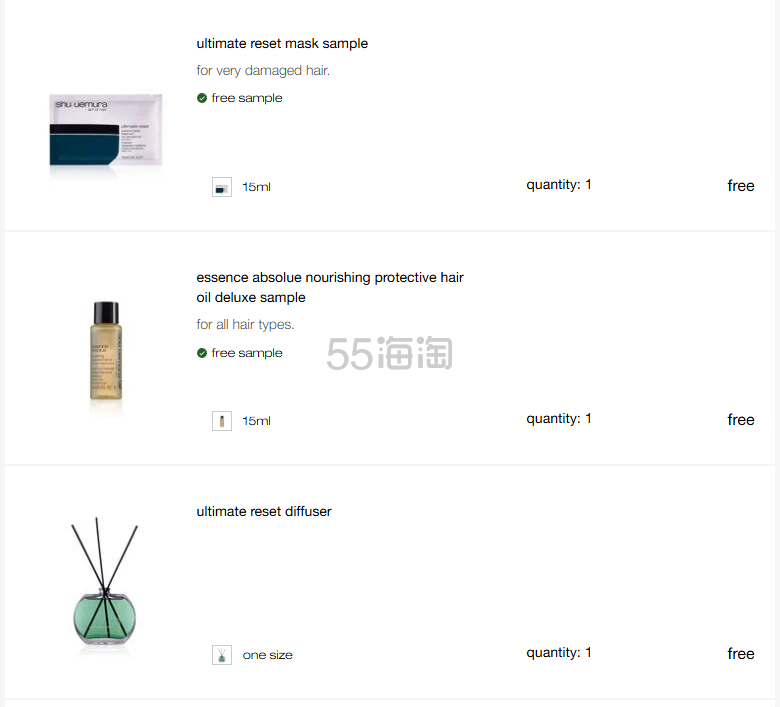Select the diffuser one size swatch icon

222,655
